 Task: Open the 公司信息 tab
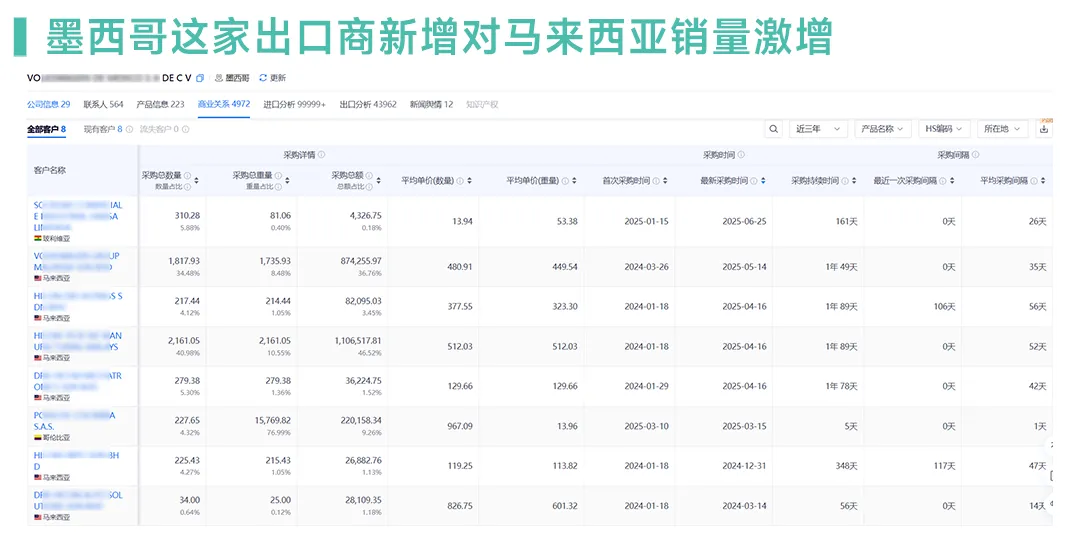pyautogui.click(x=48, y=104)
